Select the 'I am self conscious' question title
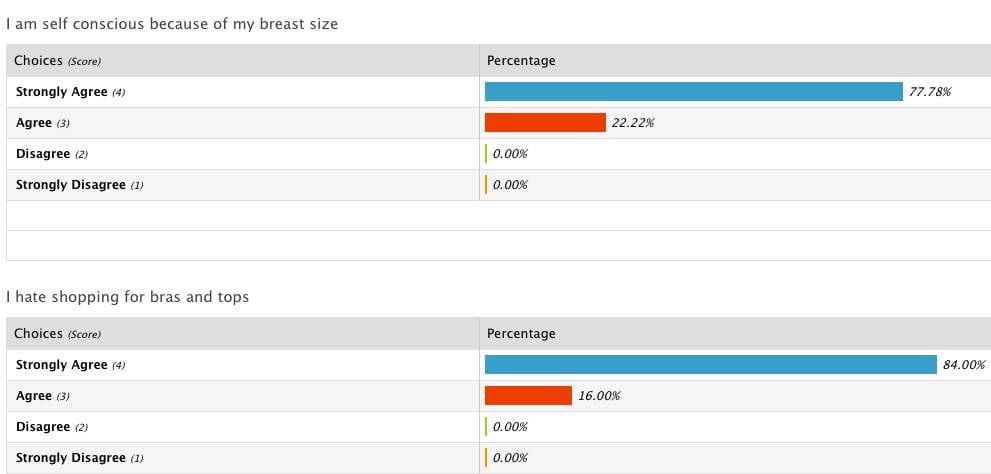Image resolution: width=991 pixels, height=474 pixels. click(x=172, y=24)
